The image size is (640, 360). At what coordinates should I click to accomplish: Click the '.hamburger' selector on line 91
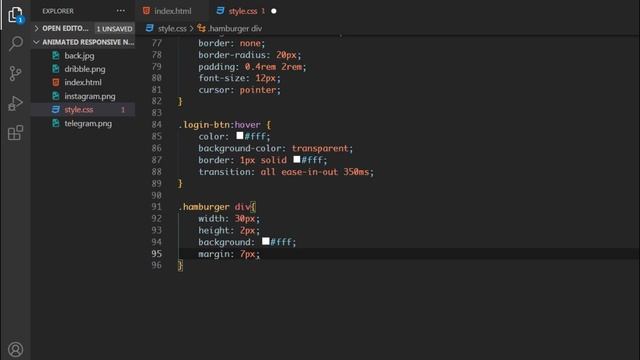[204, 207]
